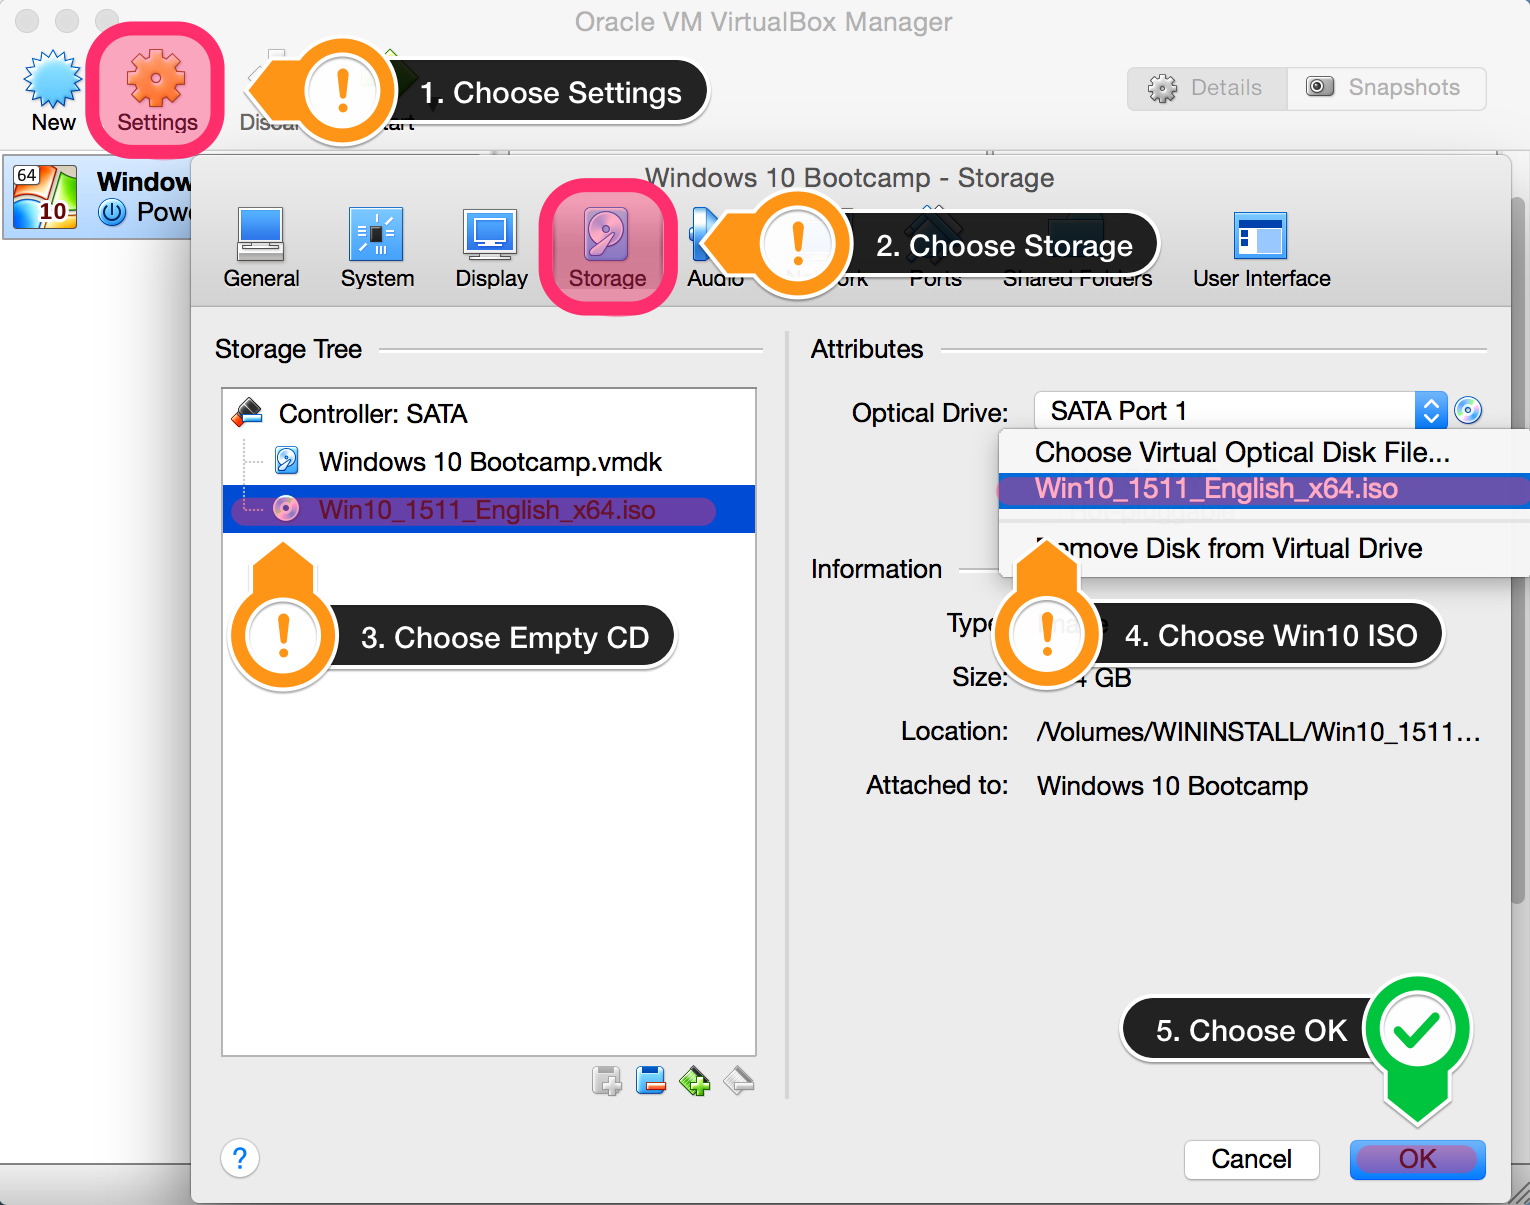Click the optical disc icon beside SATA Port 1

pos(1468,410)
